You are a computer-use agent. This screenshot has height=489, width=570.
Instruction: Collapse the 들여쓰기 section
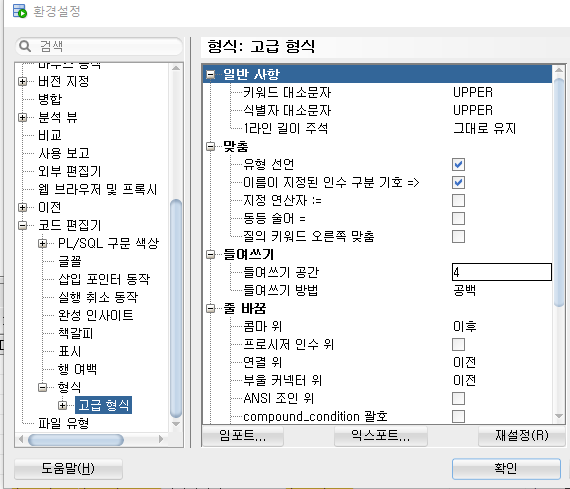210,254
